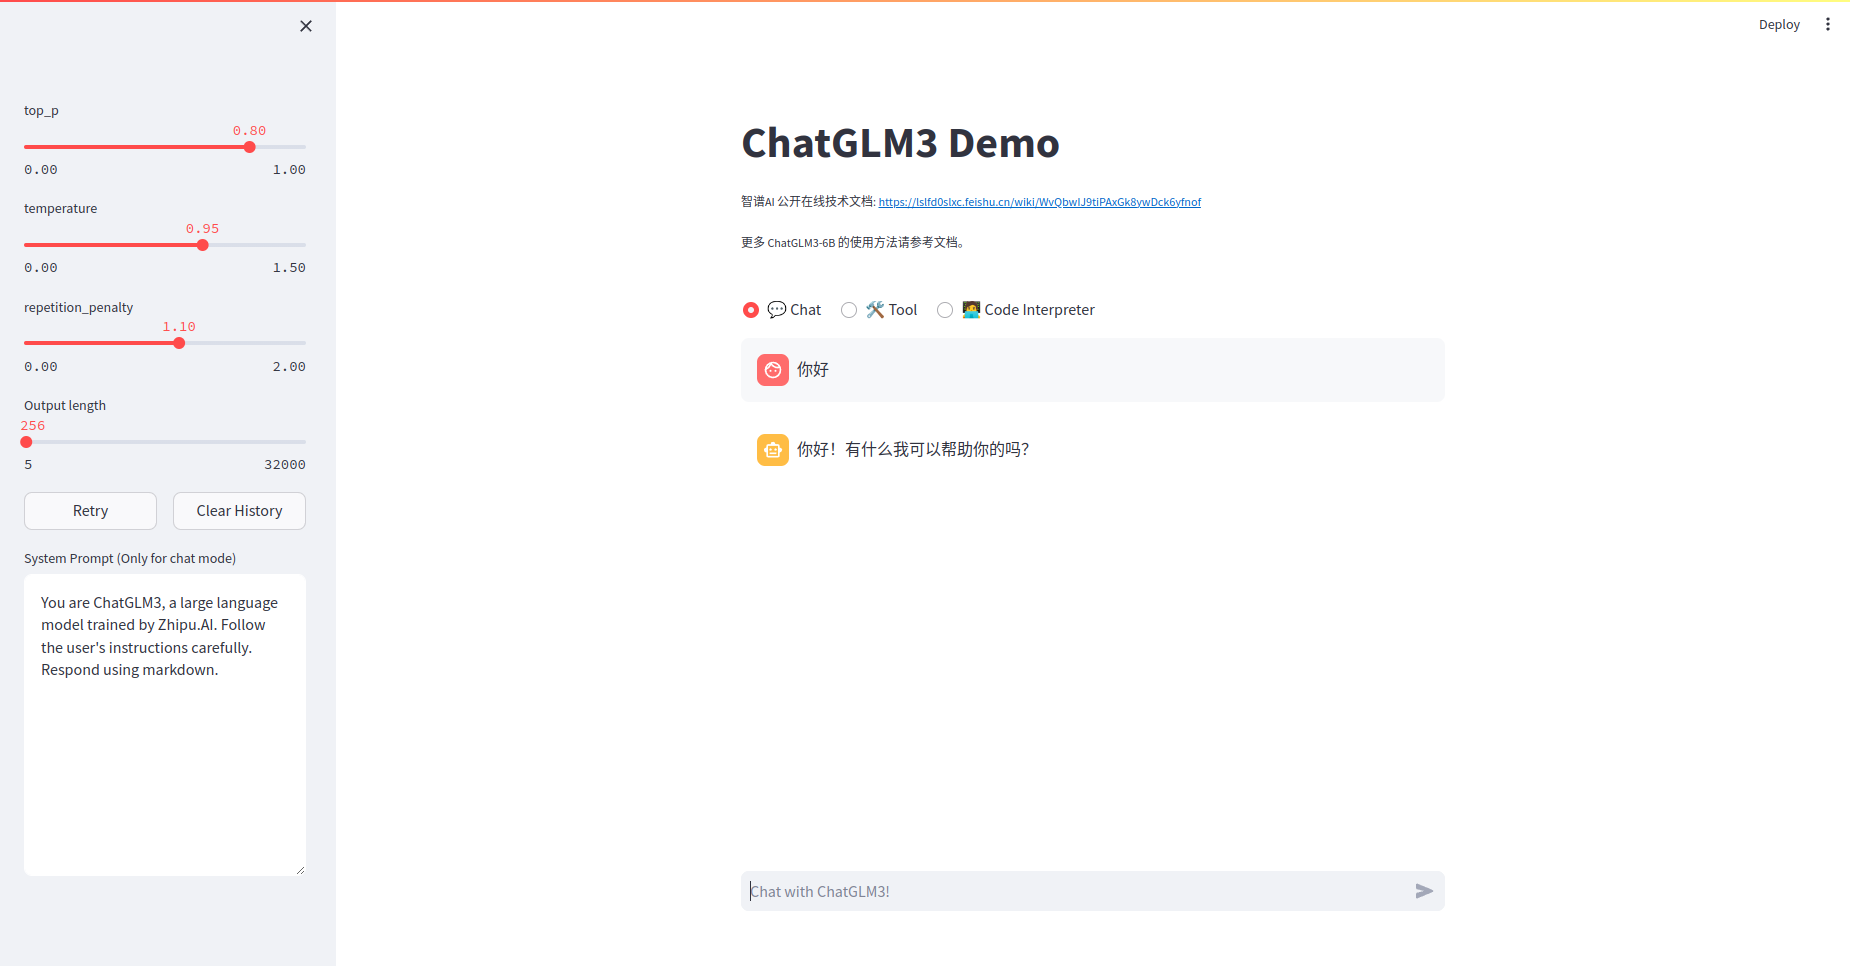Click the 更多 ChatGLM3-6B usage note text
The height and width of the screenshot is (966, 1850).
[852, 242]
